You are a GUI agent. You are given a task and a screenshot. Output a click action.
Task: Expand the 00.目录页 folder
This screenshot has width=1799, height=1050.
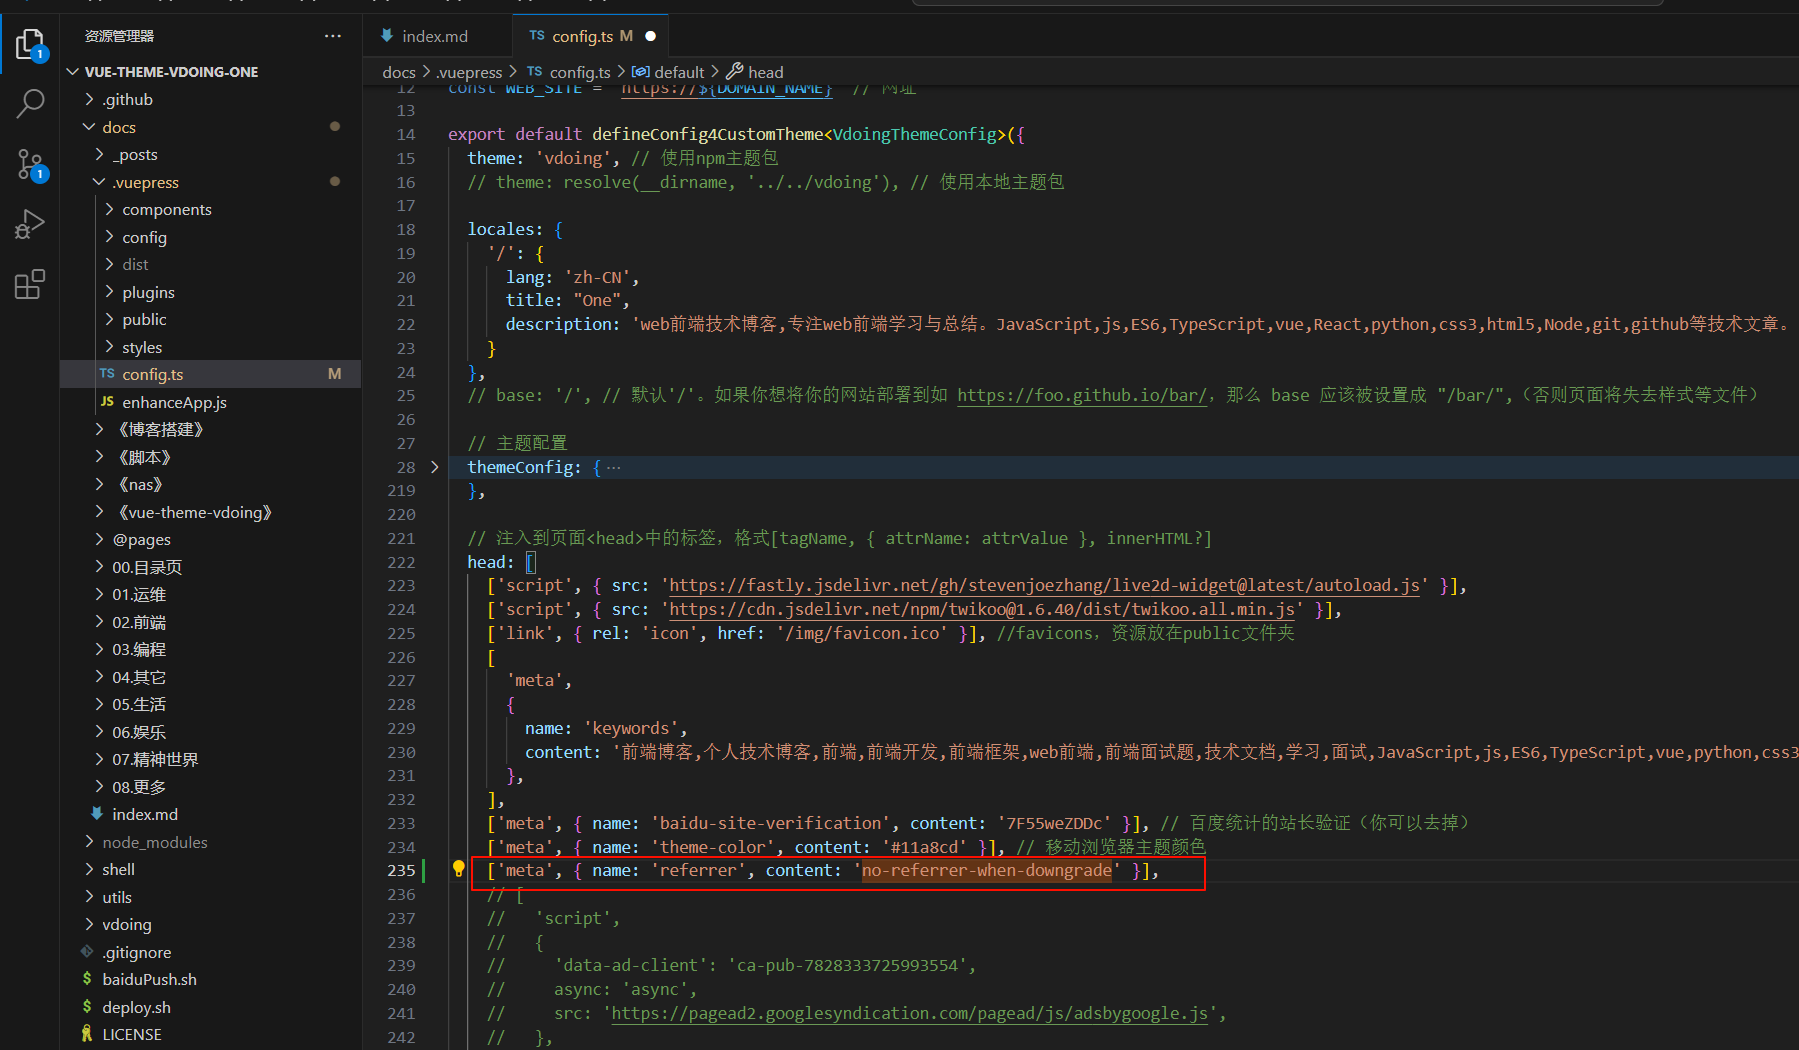coord(99,567)
